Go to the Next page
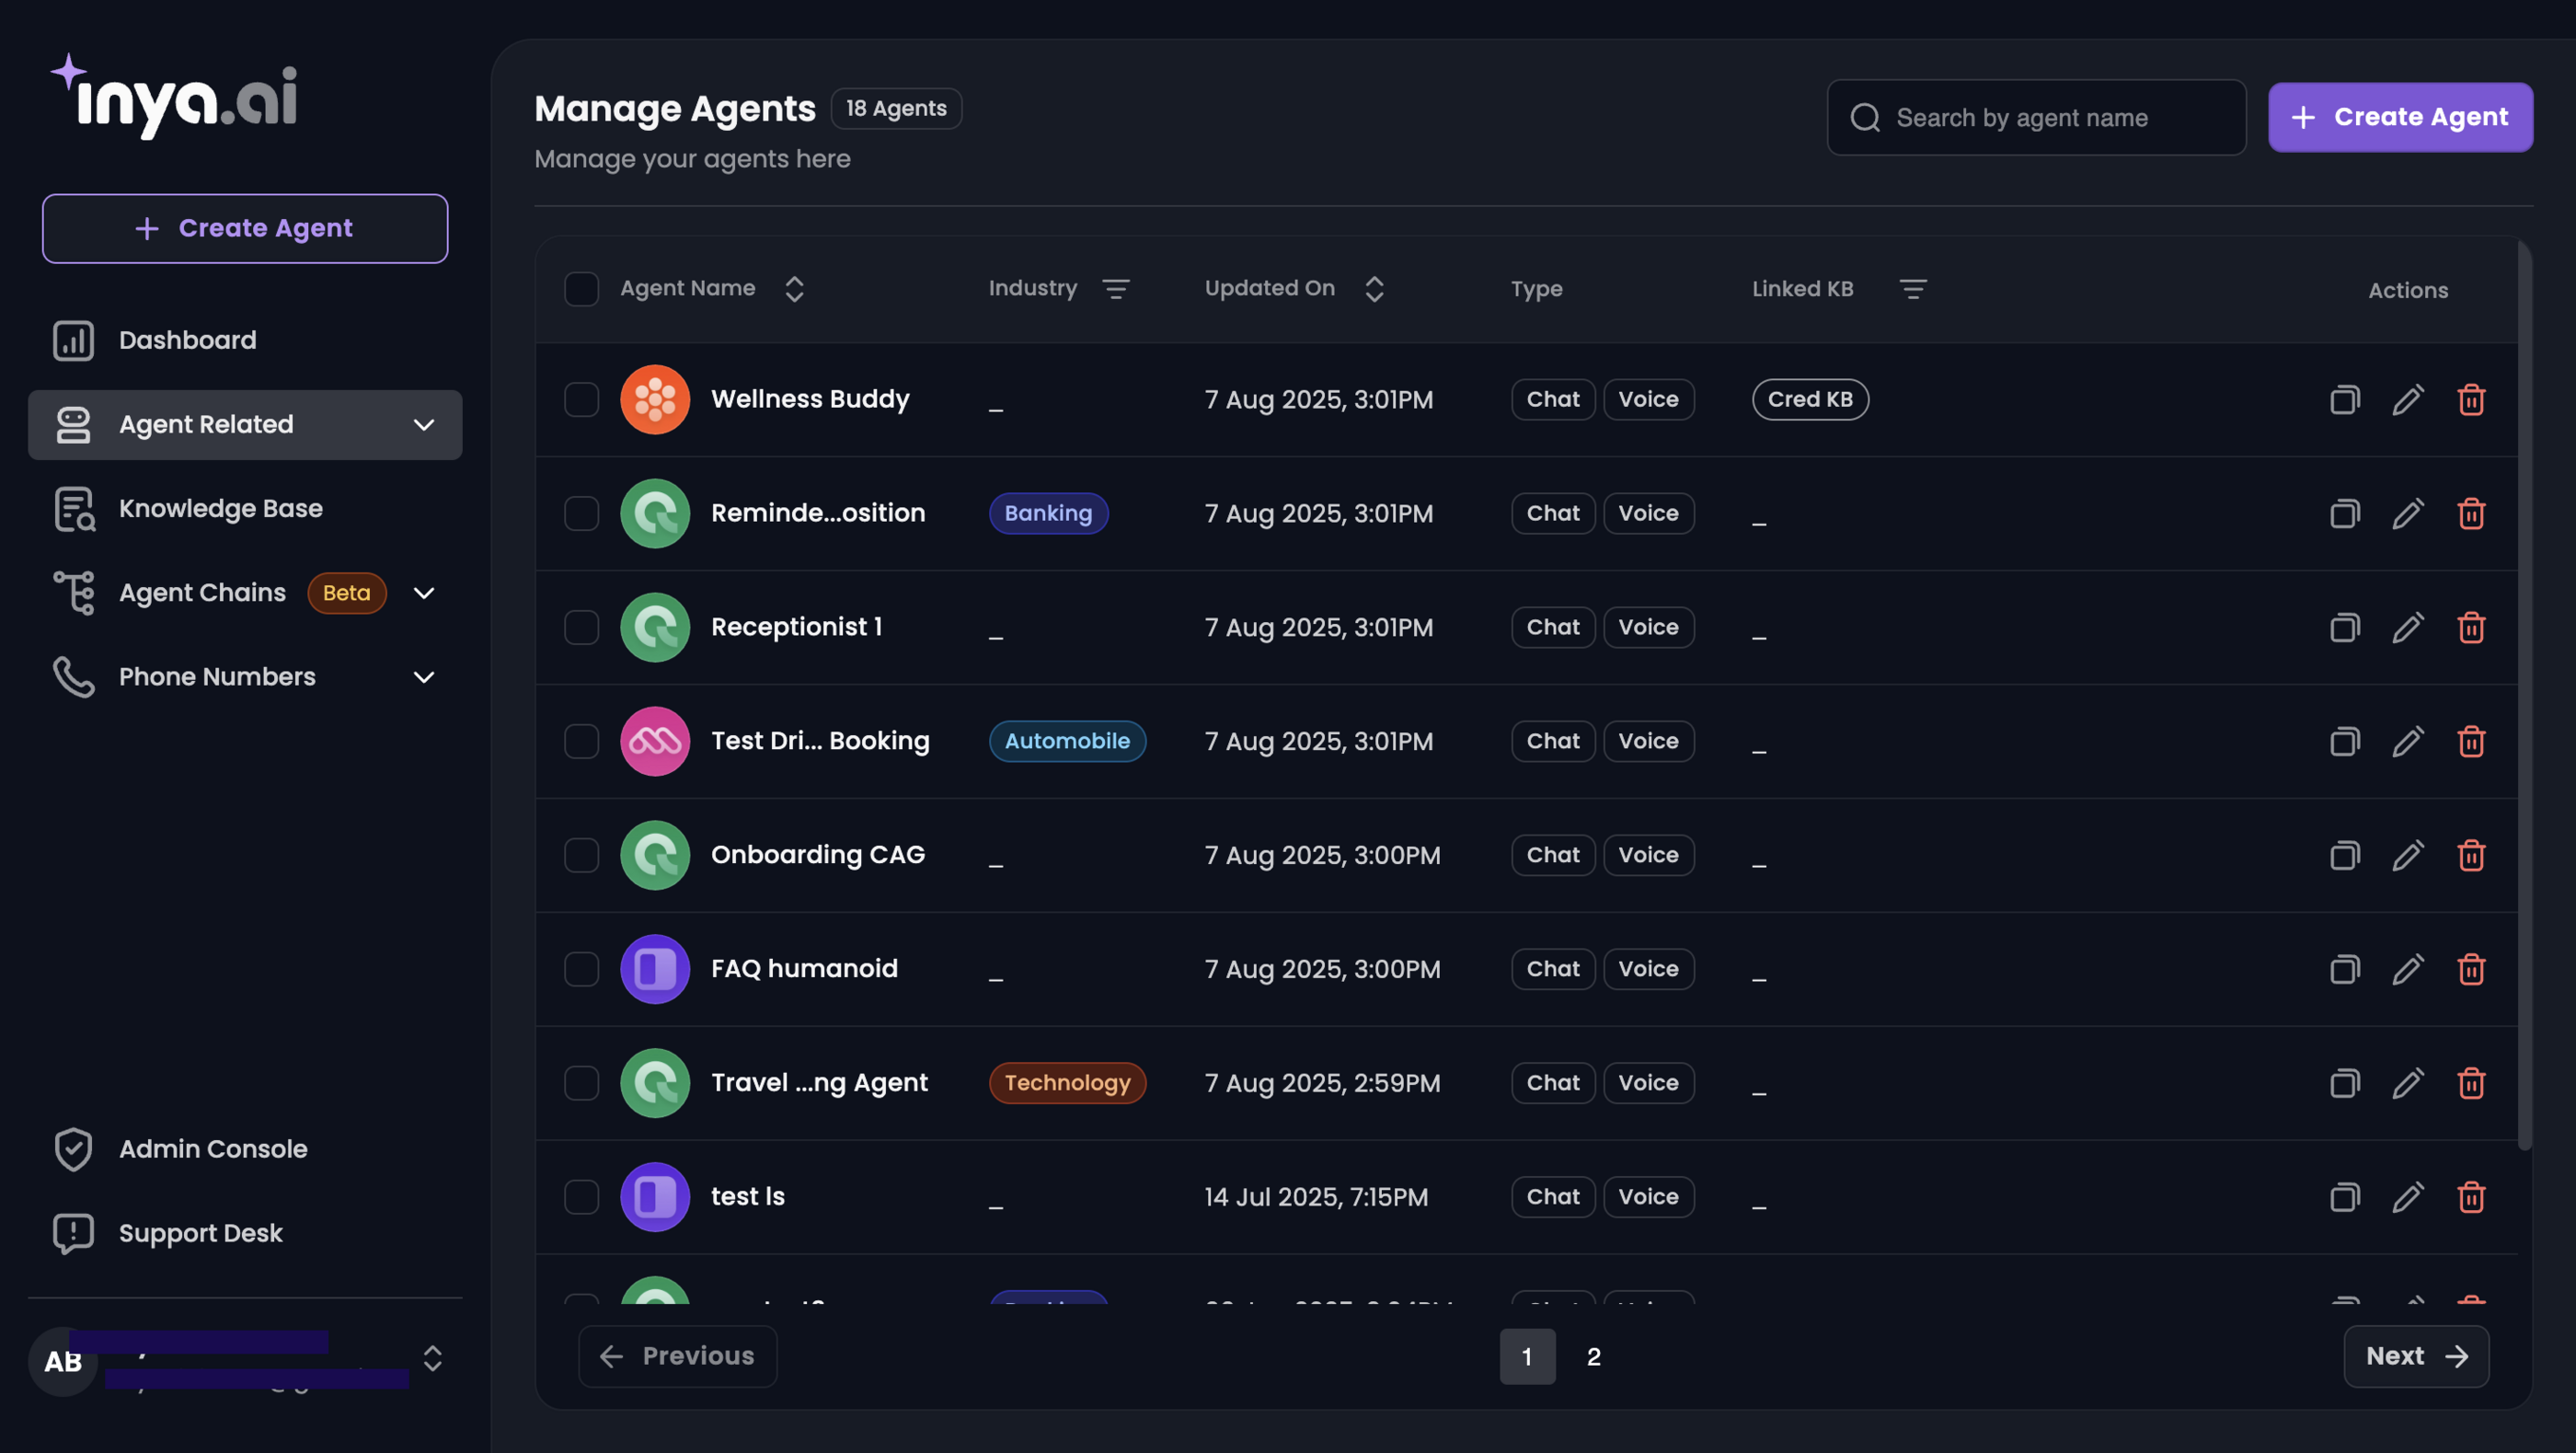2576x1453 pixels. click(2415, 1356)
